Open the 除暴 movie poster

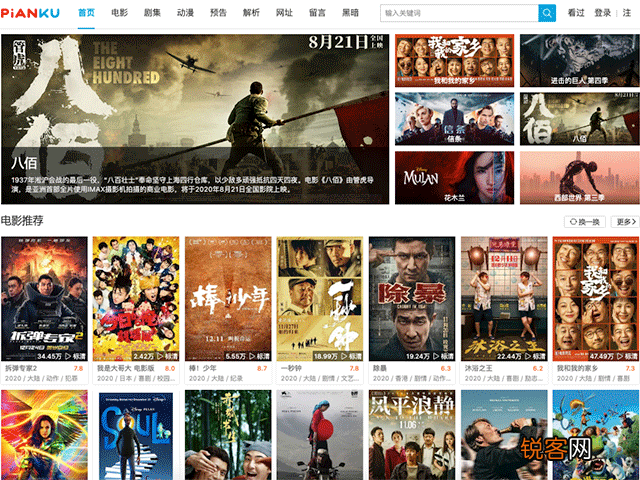[412, 299]
